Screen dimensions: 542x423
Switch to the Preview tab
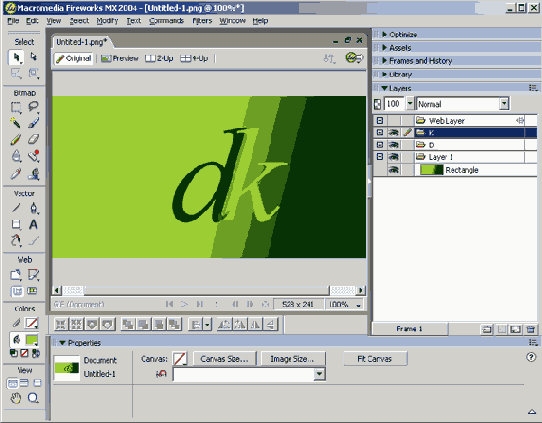click(x=120, y=58)
